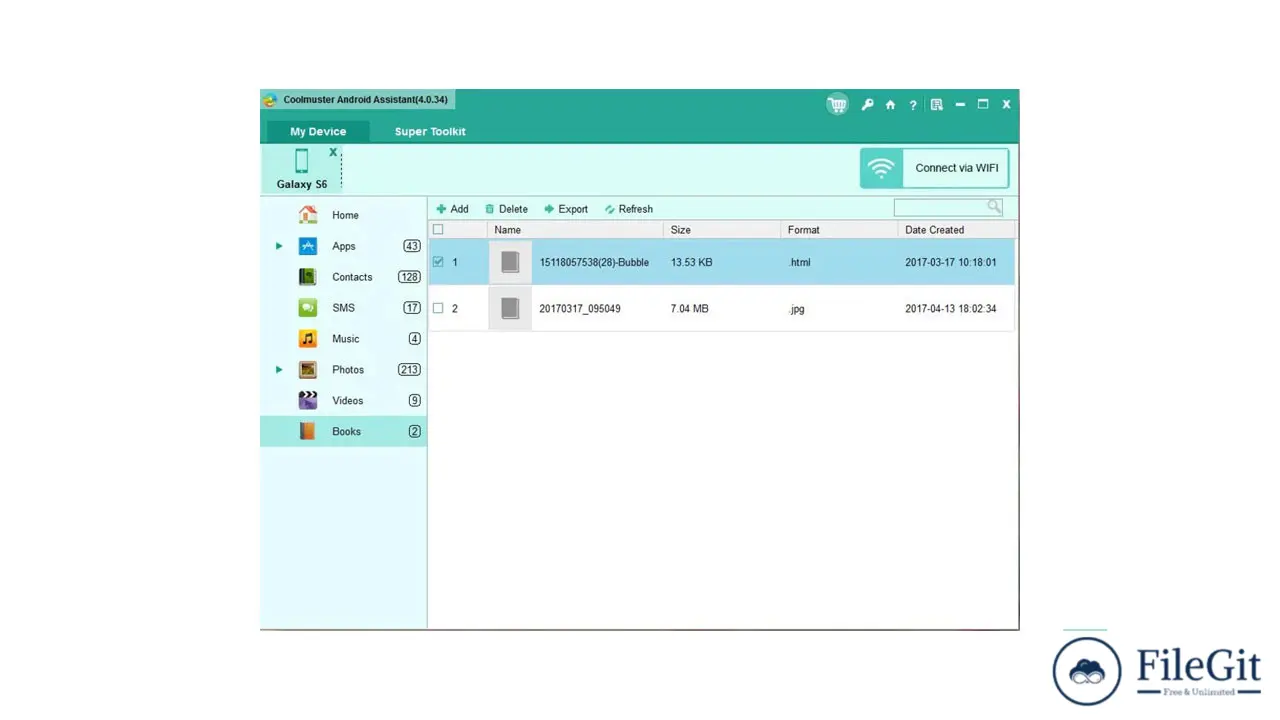Click size value 7.04 MB
Image resolution: width=1280 pixels, height=720 pixels.
click(690, 308)
